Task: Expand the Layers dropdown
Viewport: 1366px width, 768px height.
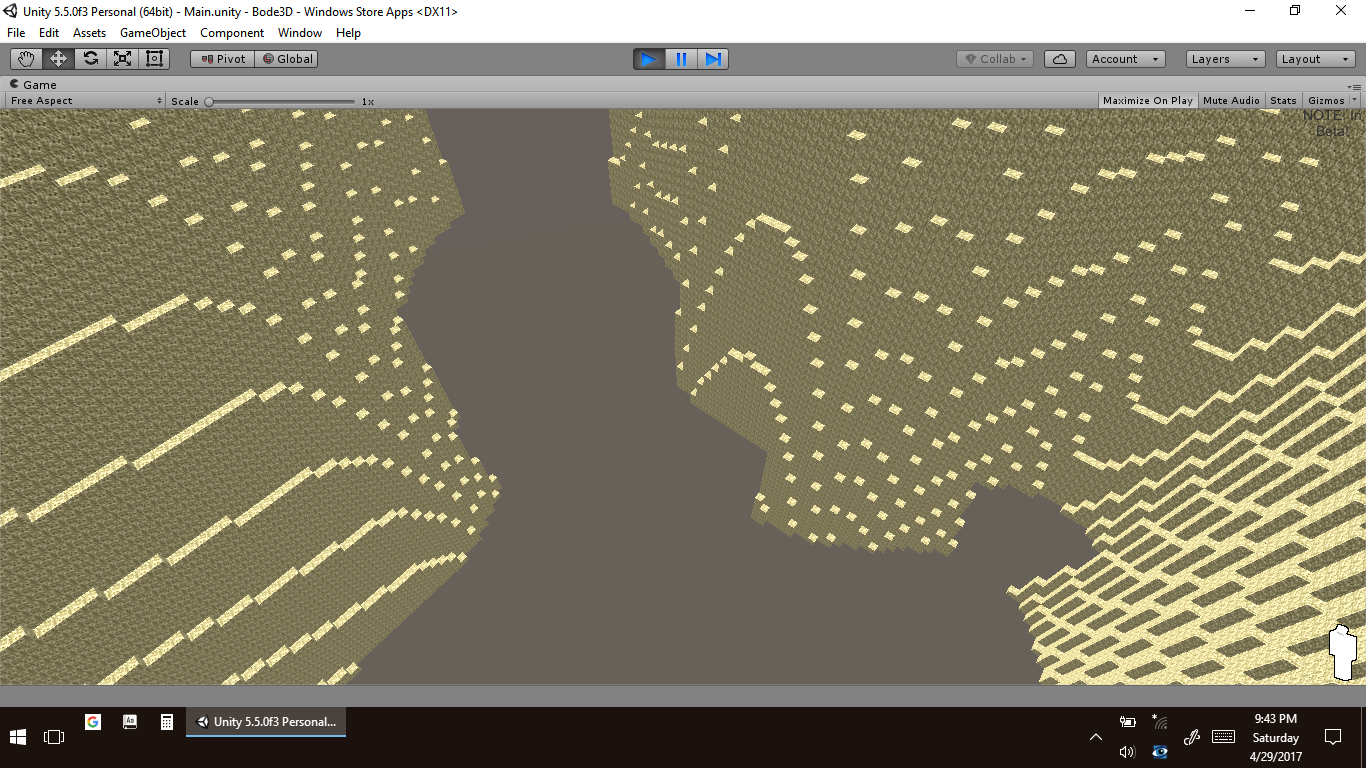Action: pyautogui.click(x=1225, y=59)
